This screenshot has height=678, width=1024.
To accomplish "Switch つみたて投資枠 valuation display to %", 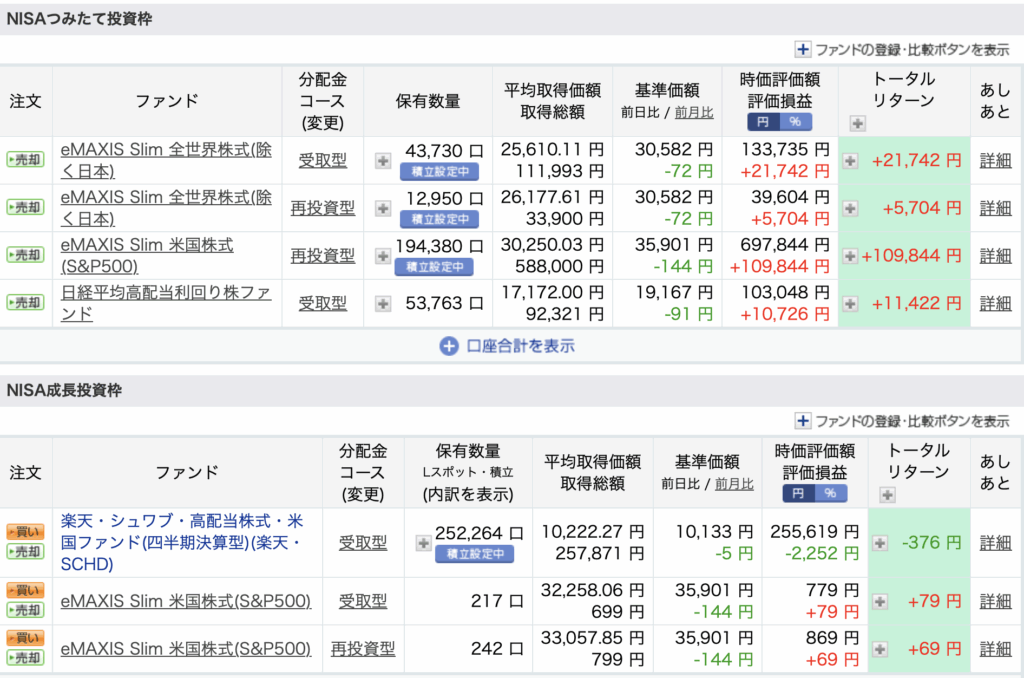I will 796,122.
